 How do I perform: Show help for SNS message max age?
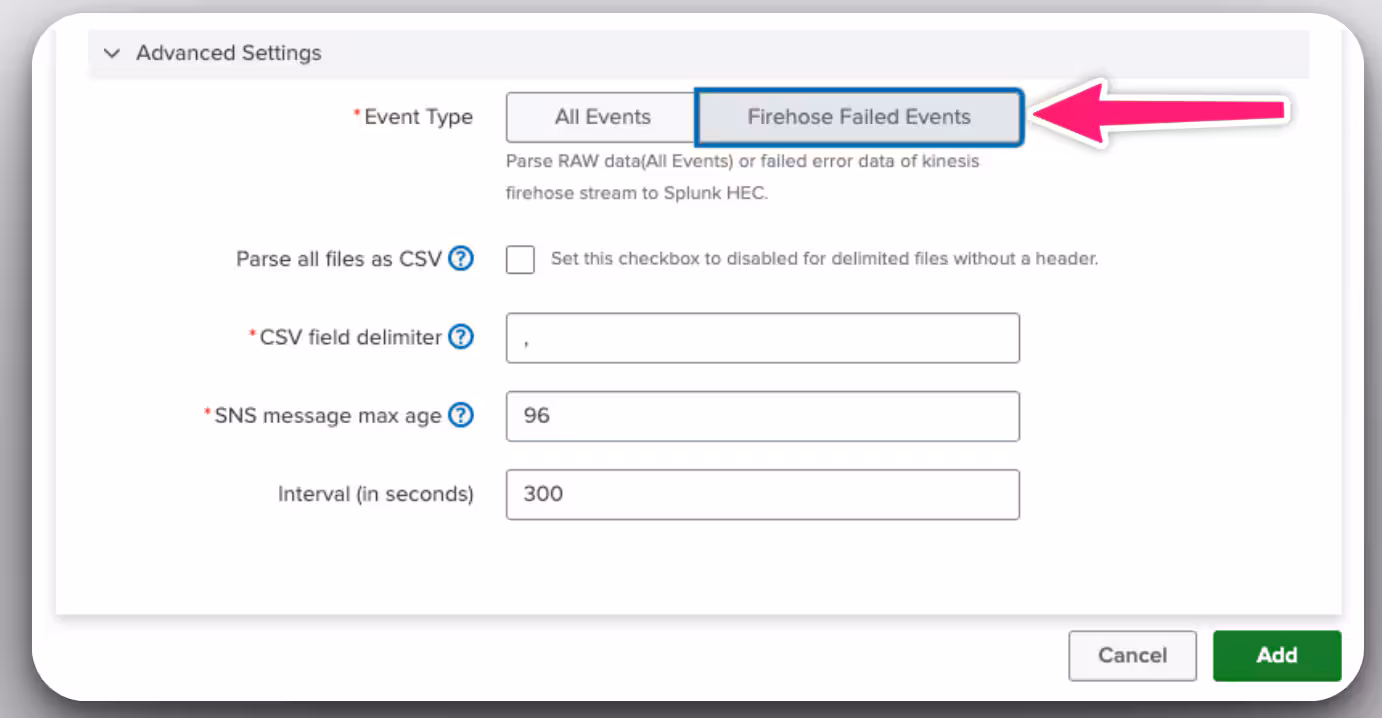pos(460,416)
